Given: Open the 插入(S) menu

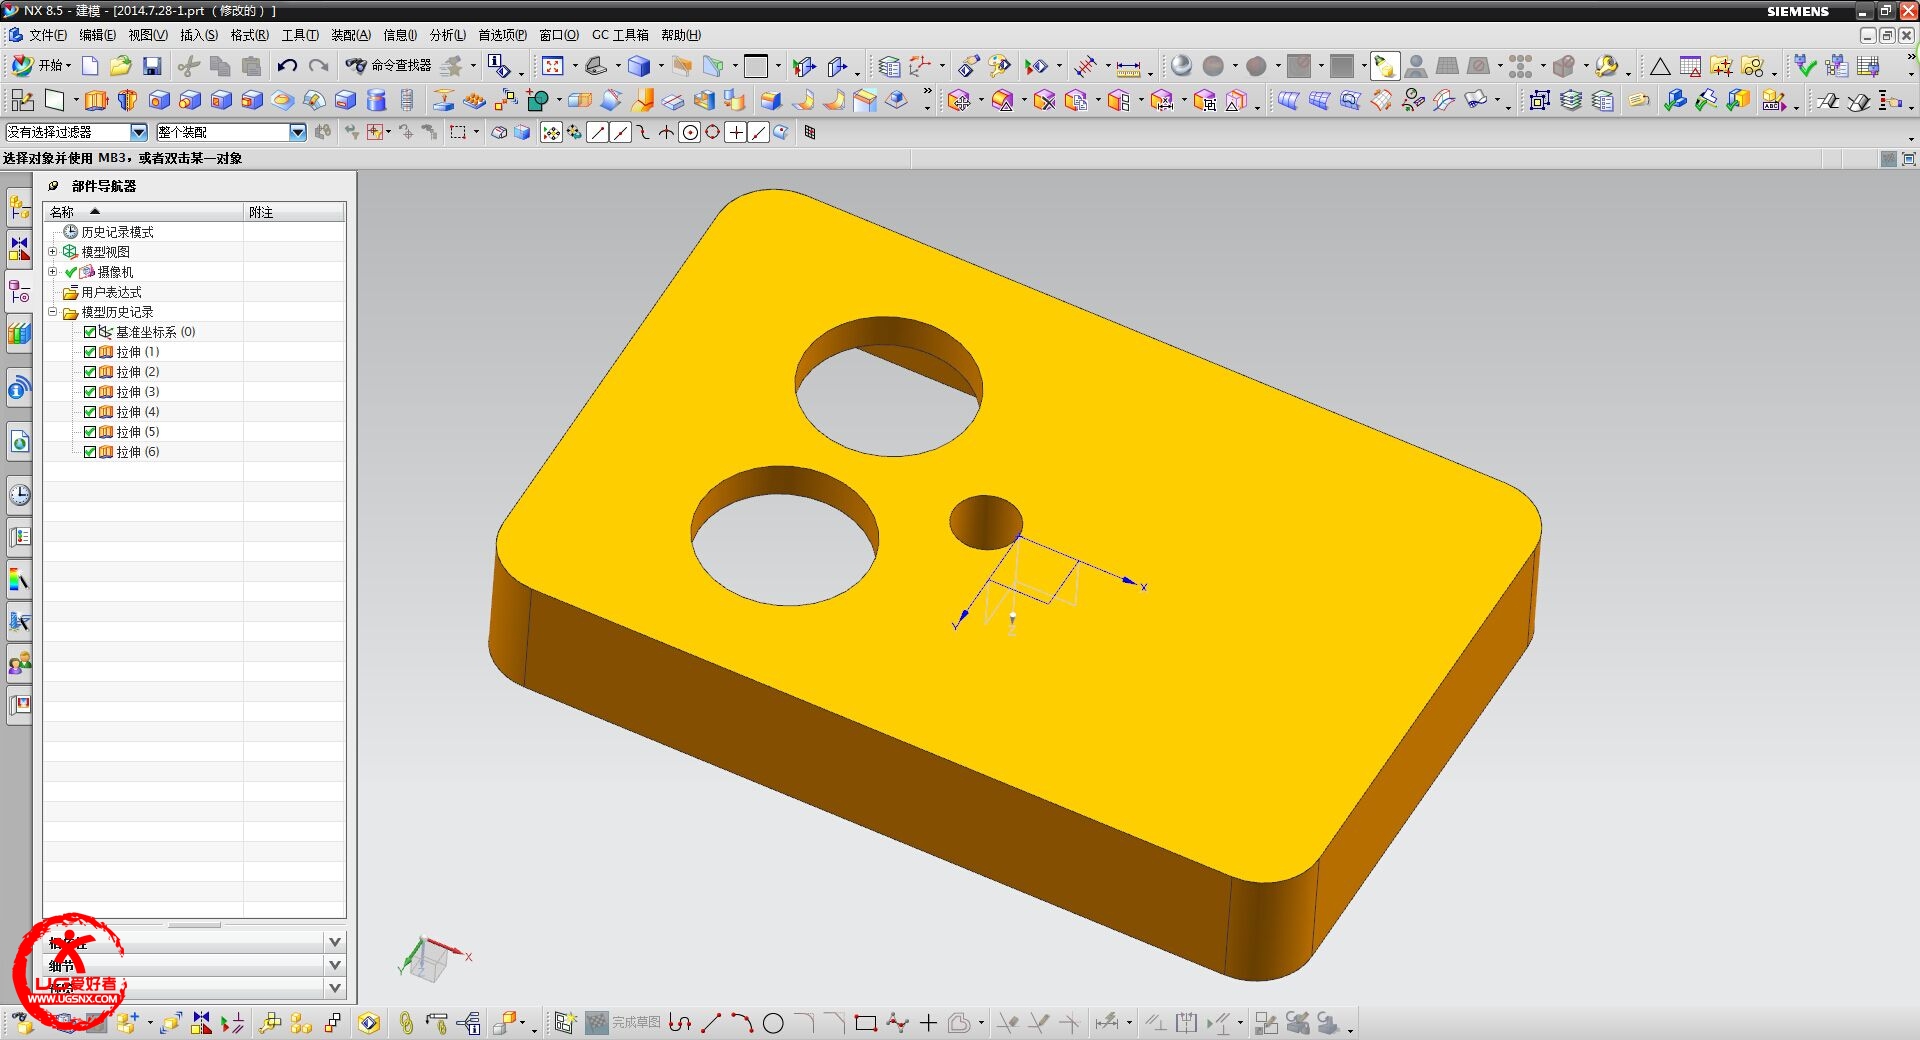Looking at the screenshot, I should 198,35.
